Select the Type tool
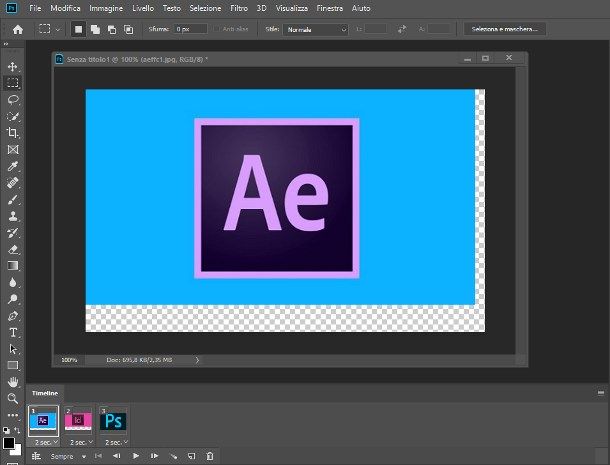 tap(12, 332)
